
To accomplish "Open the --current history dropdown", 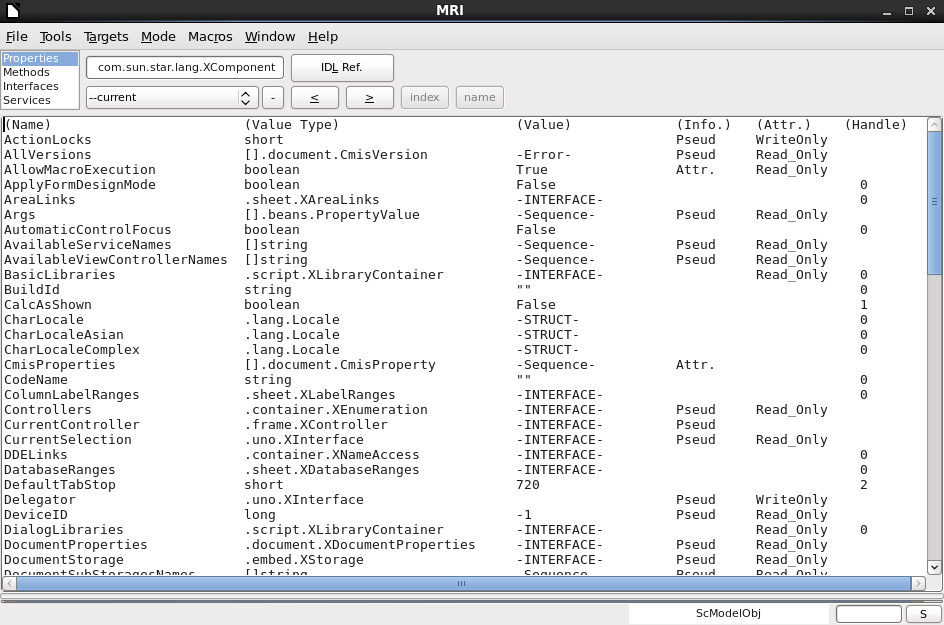I will (172, 98).
